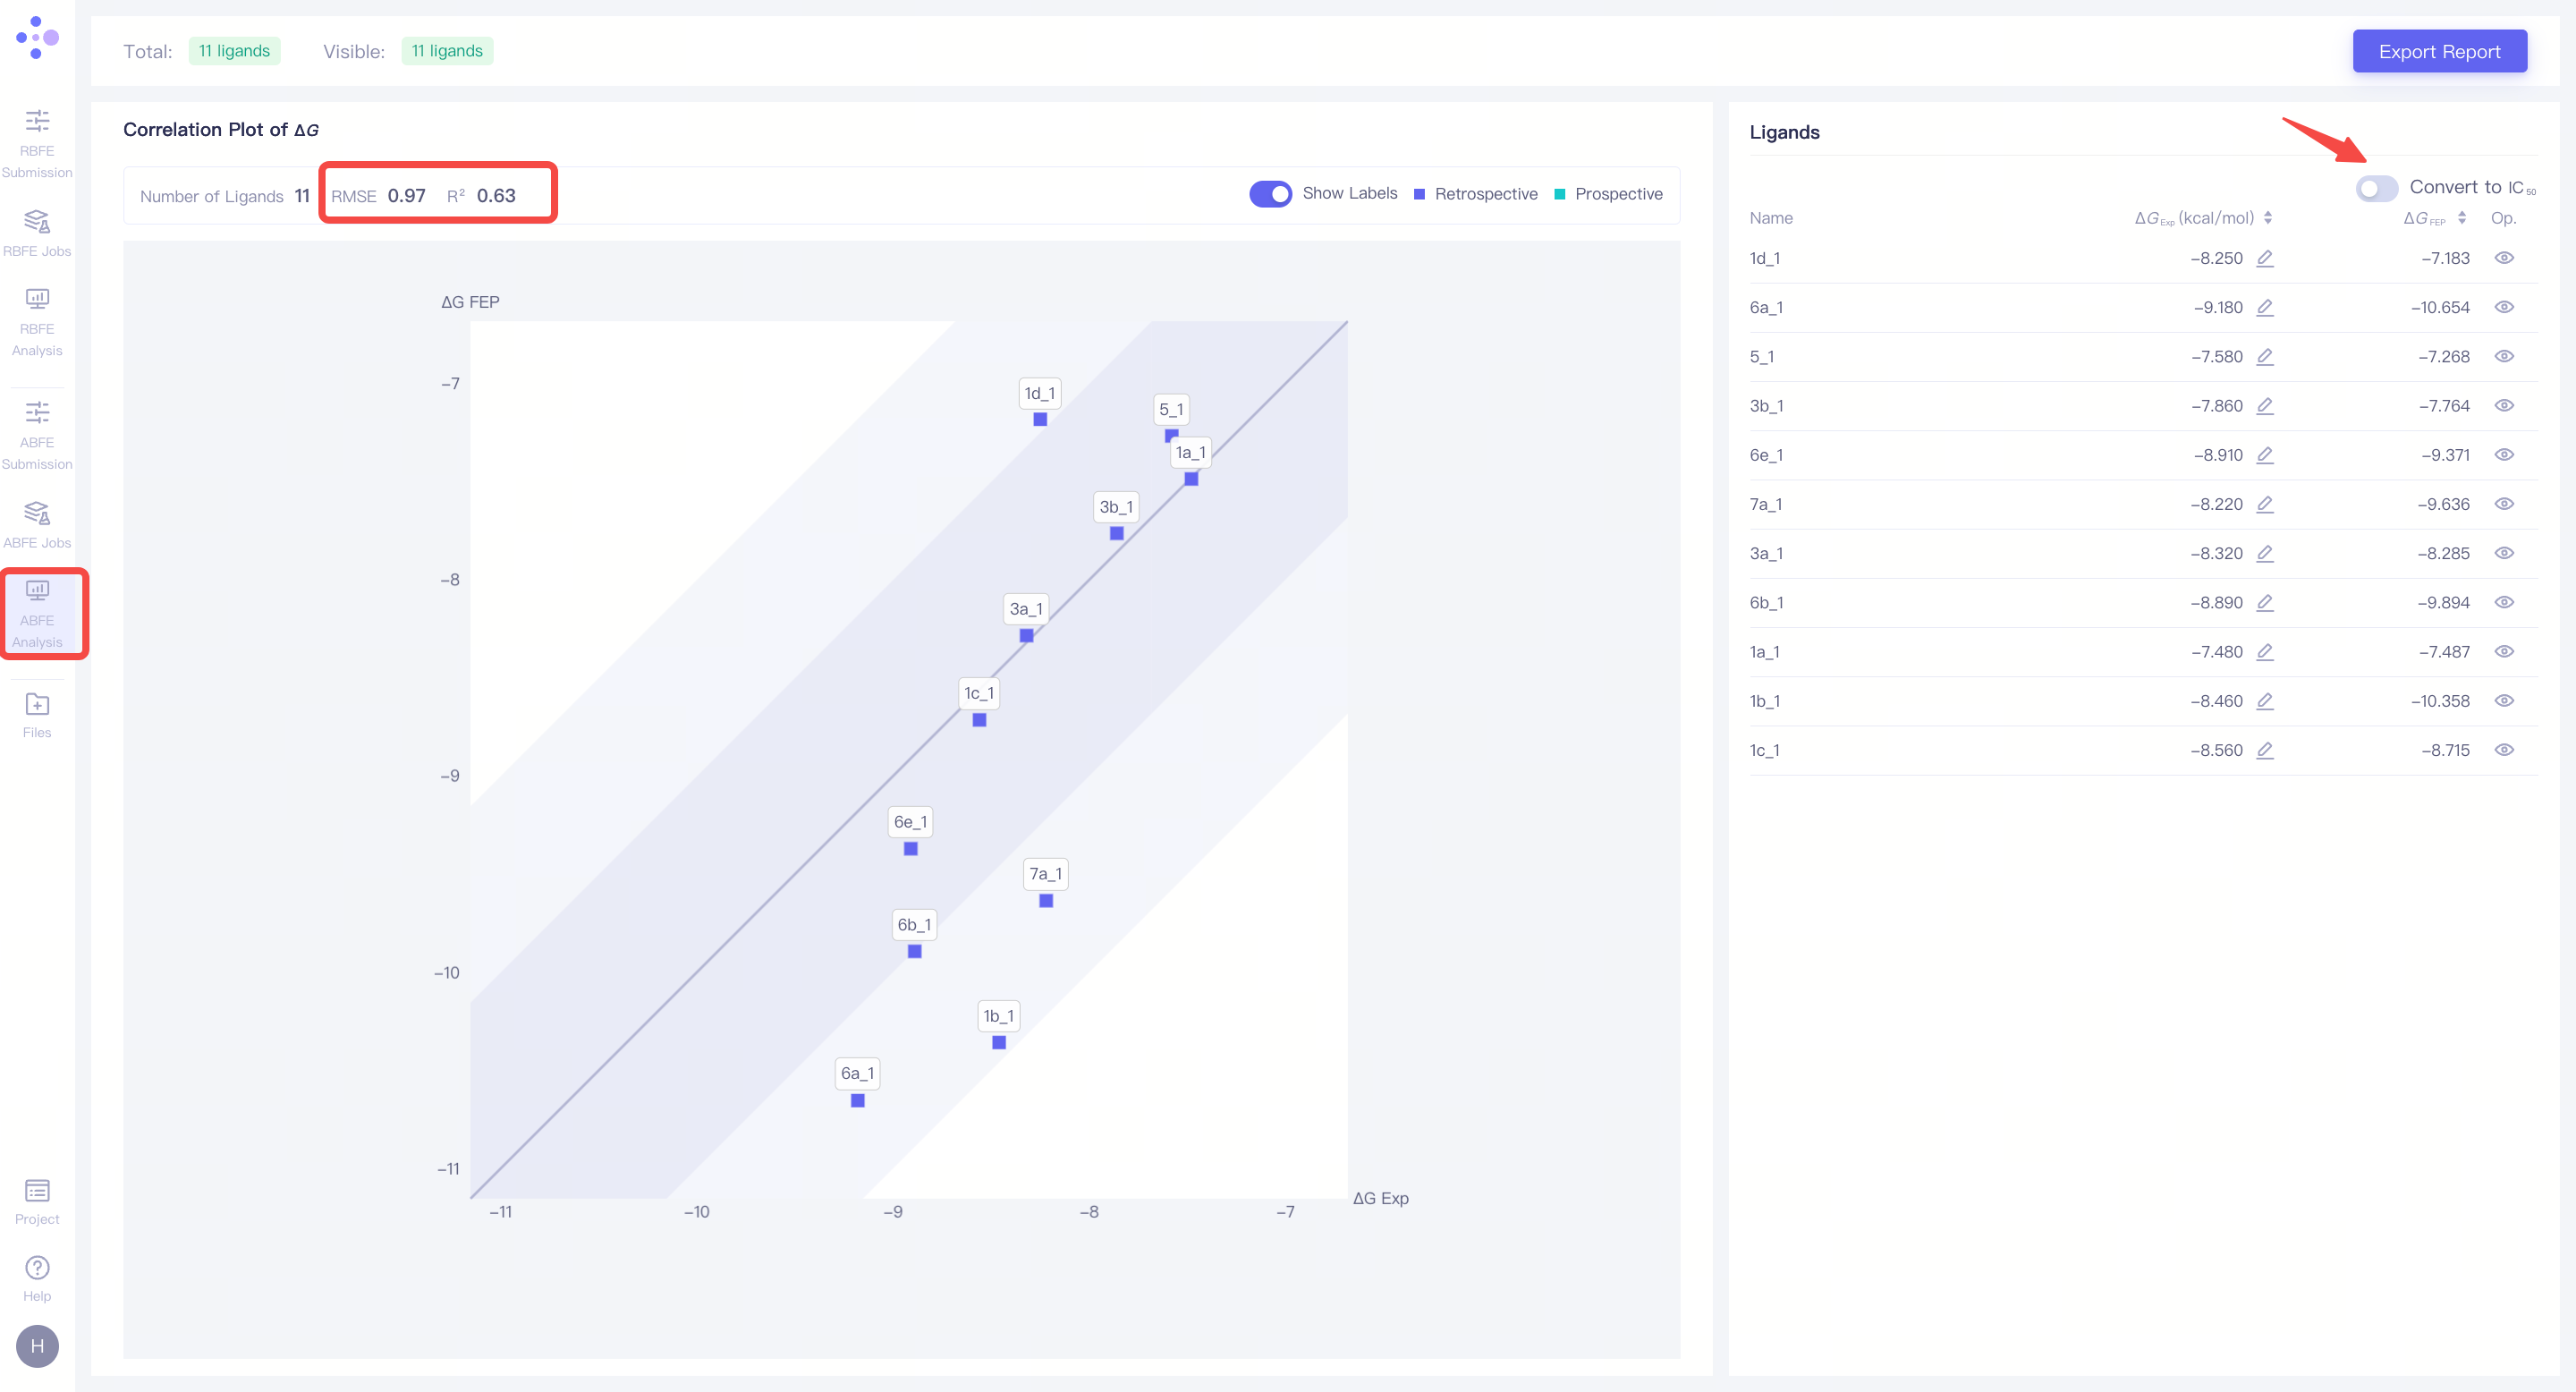Open the user avatar H menu

pos(37,1346)
